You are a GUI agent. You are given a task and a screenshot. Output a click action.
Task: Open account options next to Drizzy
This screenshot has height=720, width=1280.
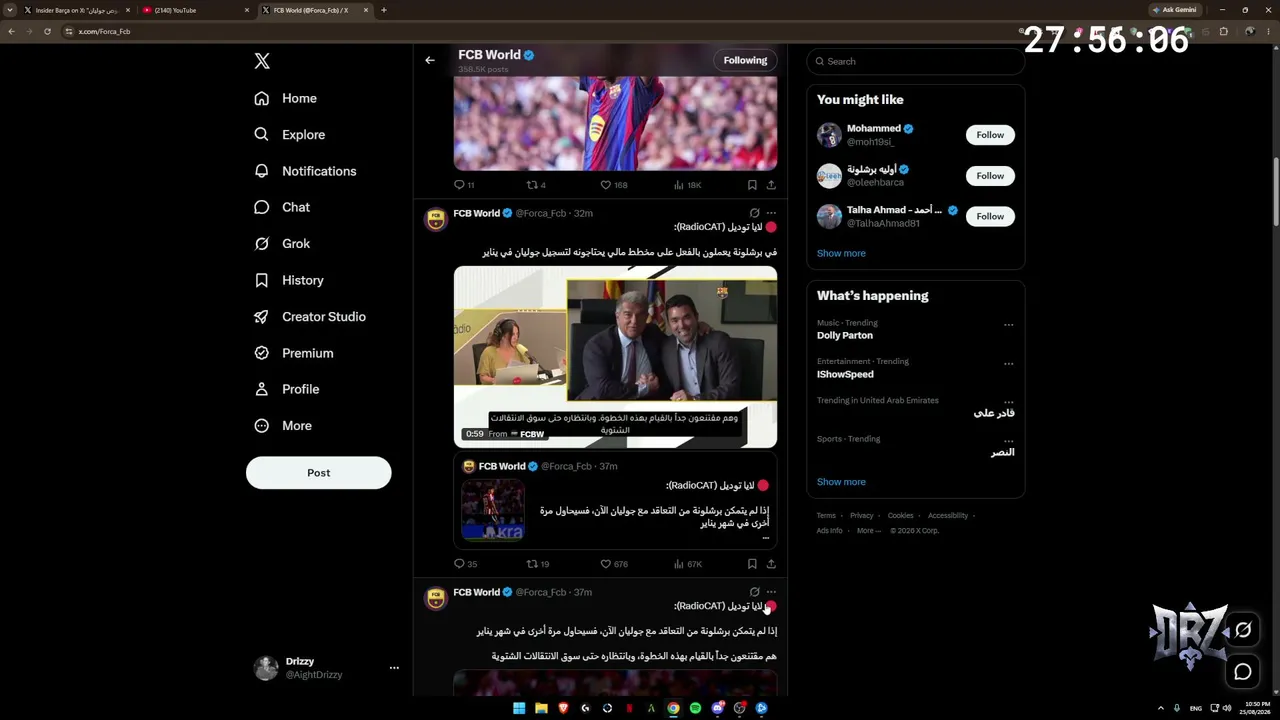[x=394, y=668]
